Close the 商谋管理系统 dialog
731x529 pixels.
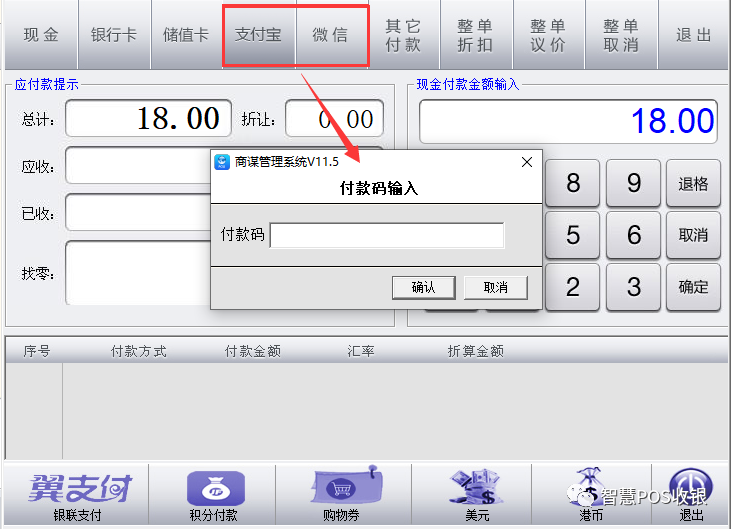point(527,162)
